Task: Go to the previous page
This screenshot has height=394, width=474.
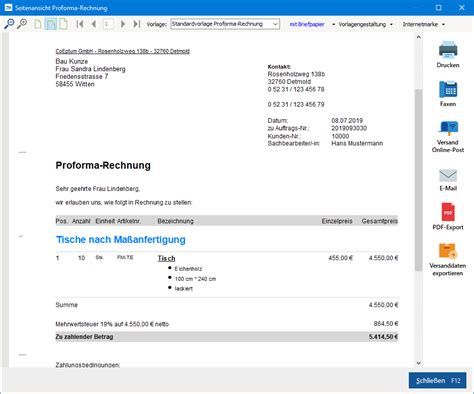Action: pyautogui.click(x=94, y=24)
